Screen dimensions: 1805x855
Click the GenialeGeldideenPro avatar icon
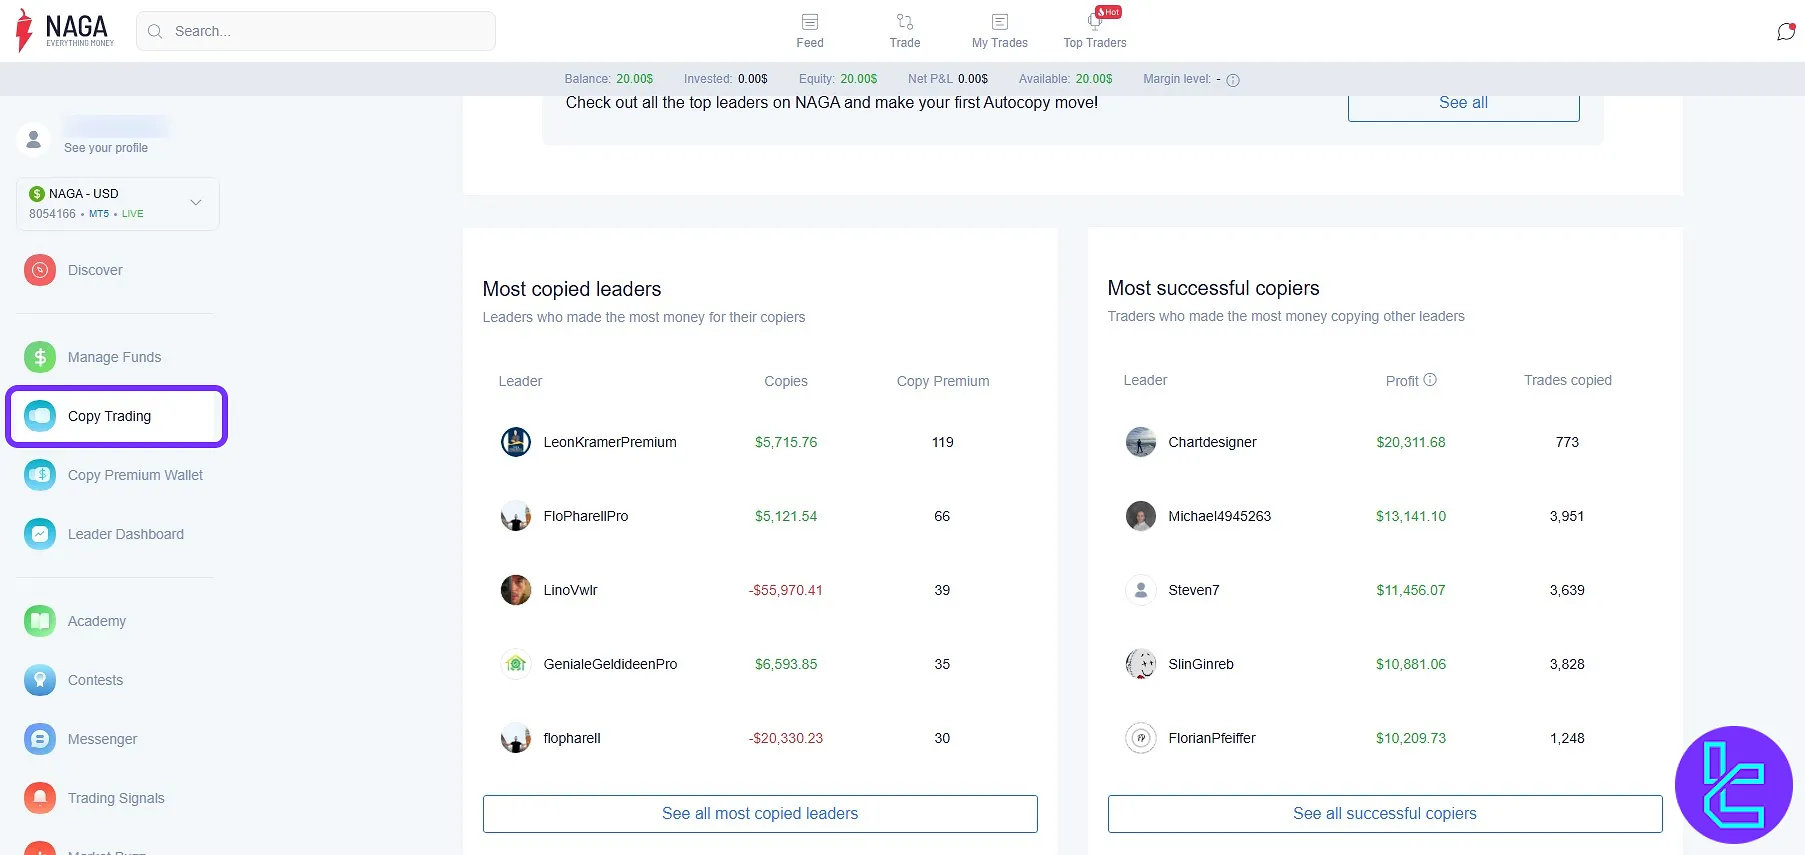[516, 664]
